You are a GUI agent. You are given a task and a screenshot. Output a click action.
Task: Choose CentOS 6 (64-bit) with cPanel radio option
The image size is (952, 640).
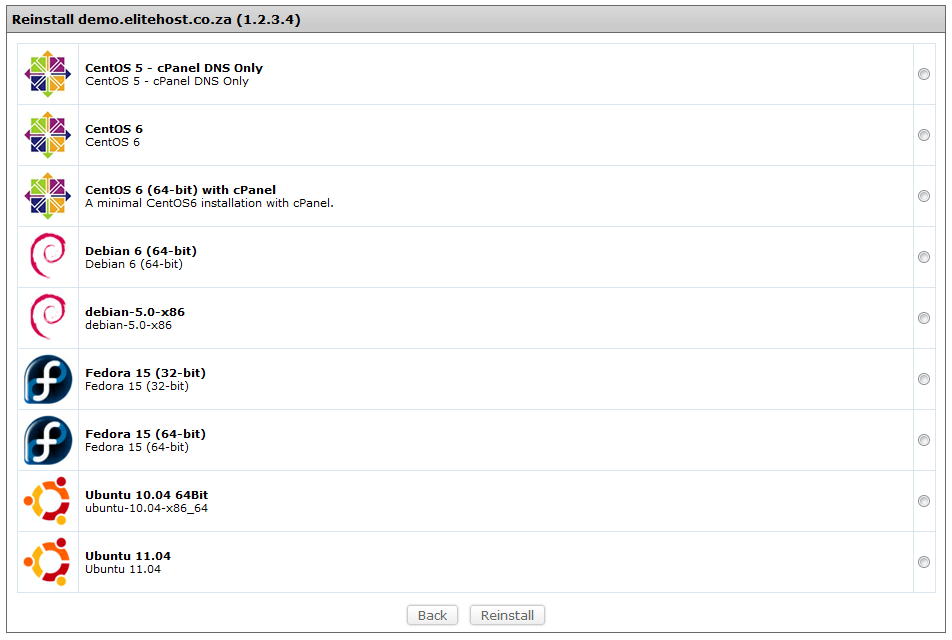click(x=923, y=196)
